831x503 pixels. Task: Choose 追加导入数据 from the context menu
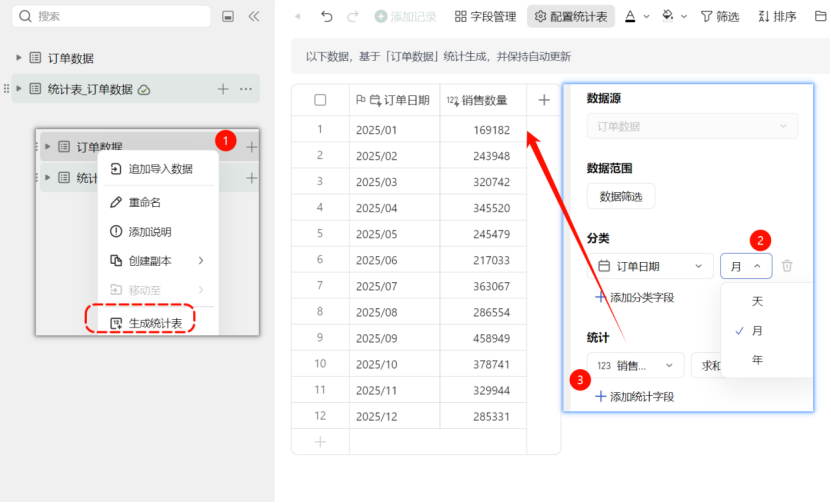[158, 169]
